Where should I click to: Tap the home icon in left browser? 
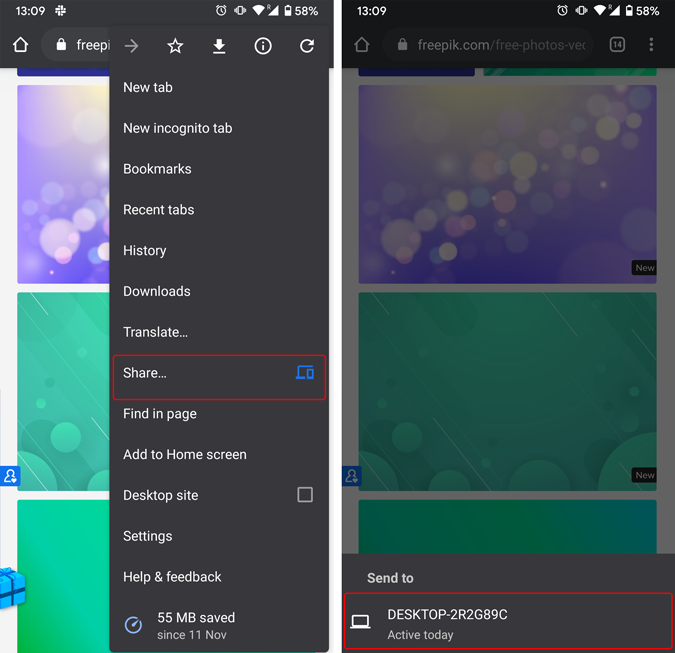20,44
